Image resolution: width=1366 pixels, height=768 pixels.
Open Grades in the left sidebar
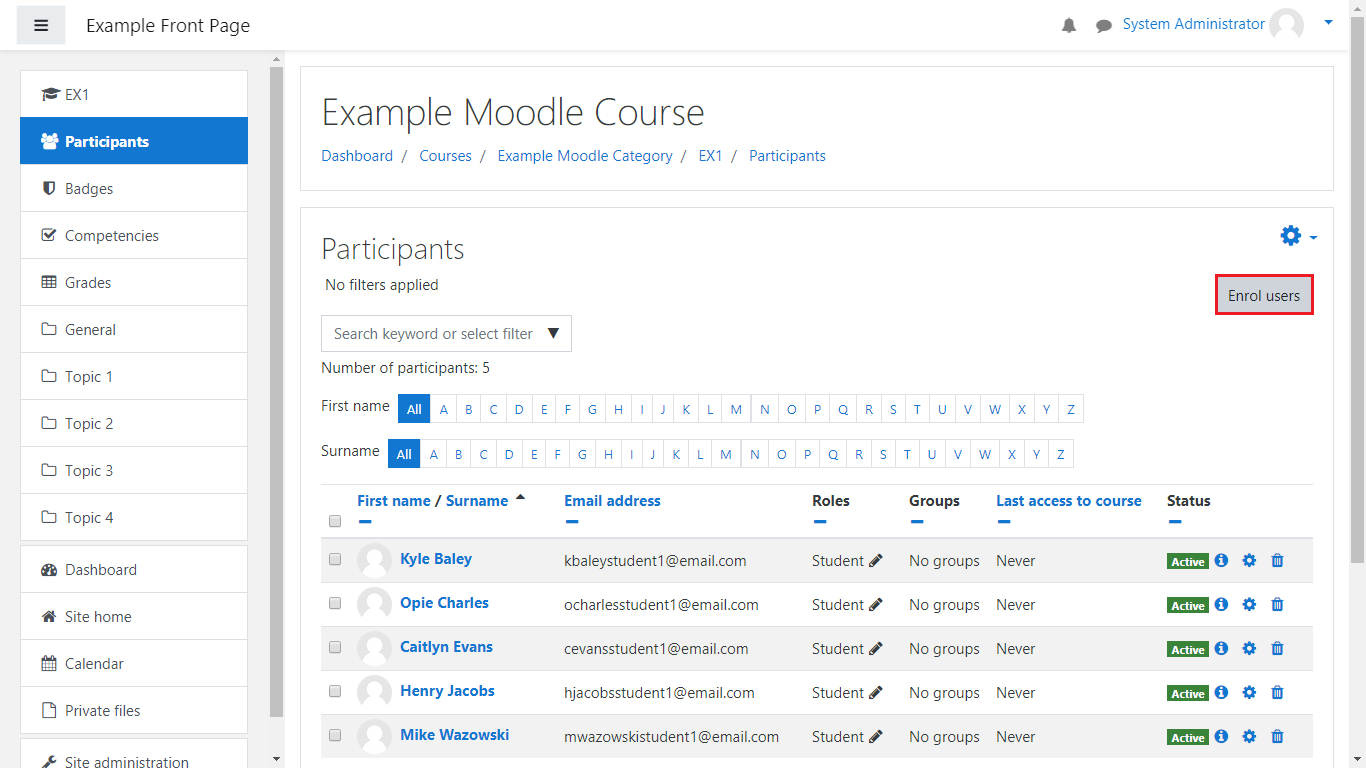(88, 283)
